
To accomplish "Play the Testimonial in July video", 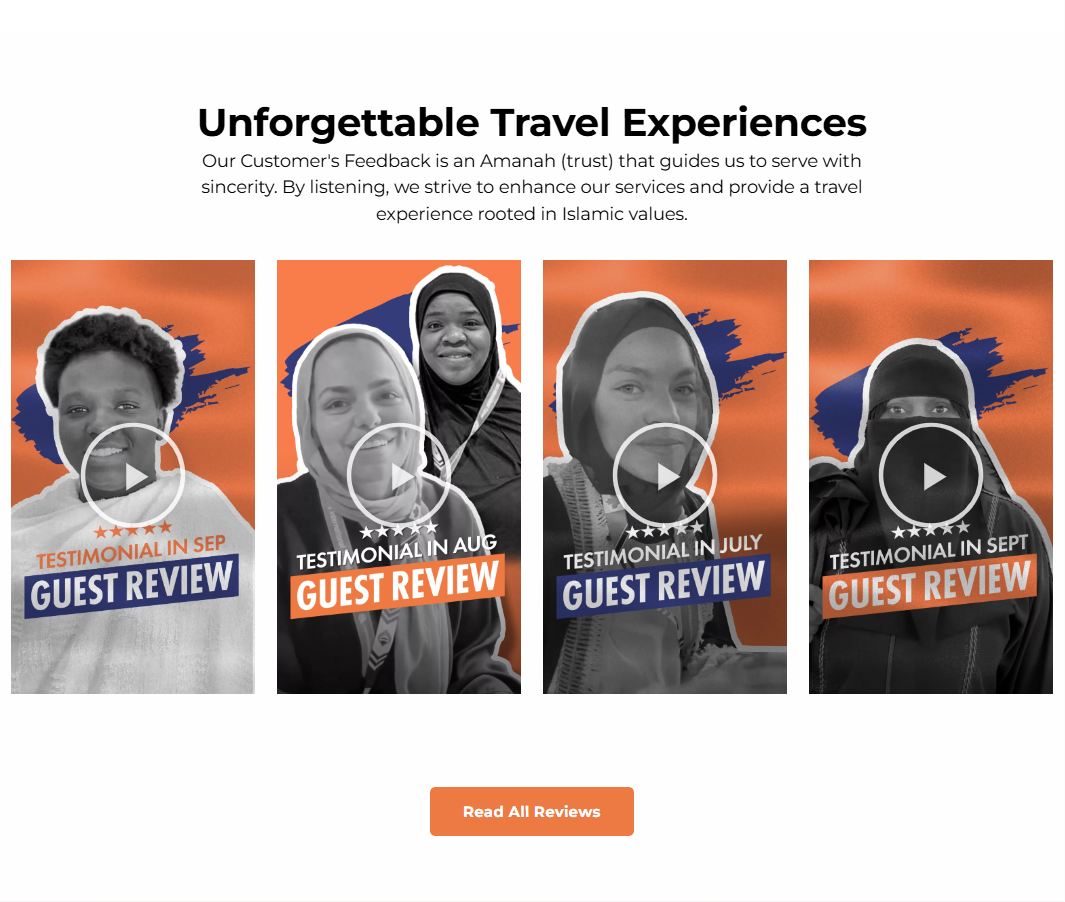I will 666,476.
